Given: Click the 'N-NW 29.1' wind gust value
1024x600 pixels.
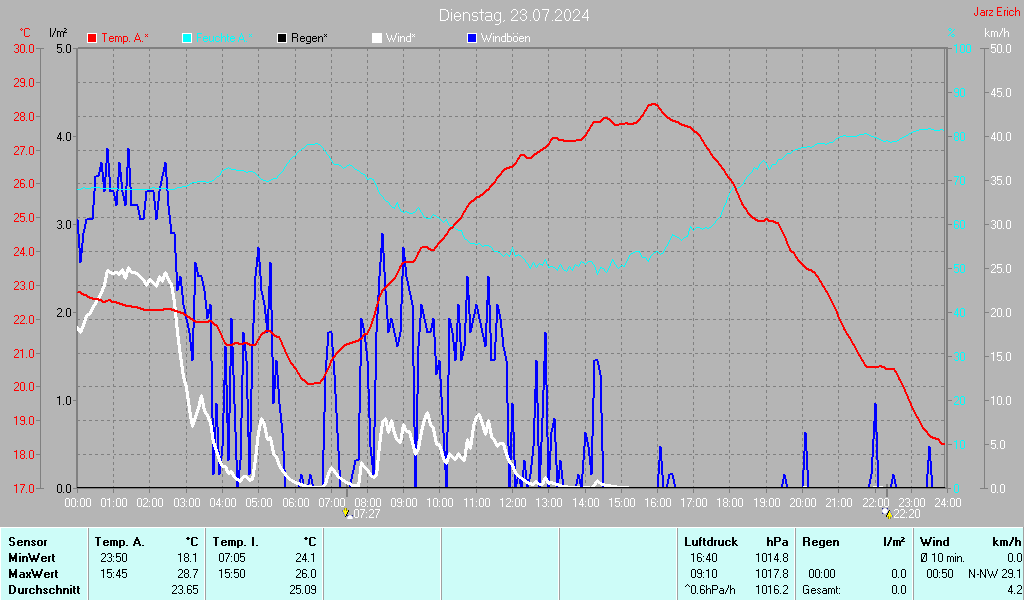Looking at the screenshot, I should [x=995, y=574].
